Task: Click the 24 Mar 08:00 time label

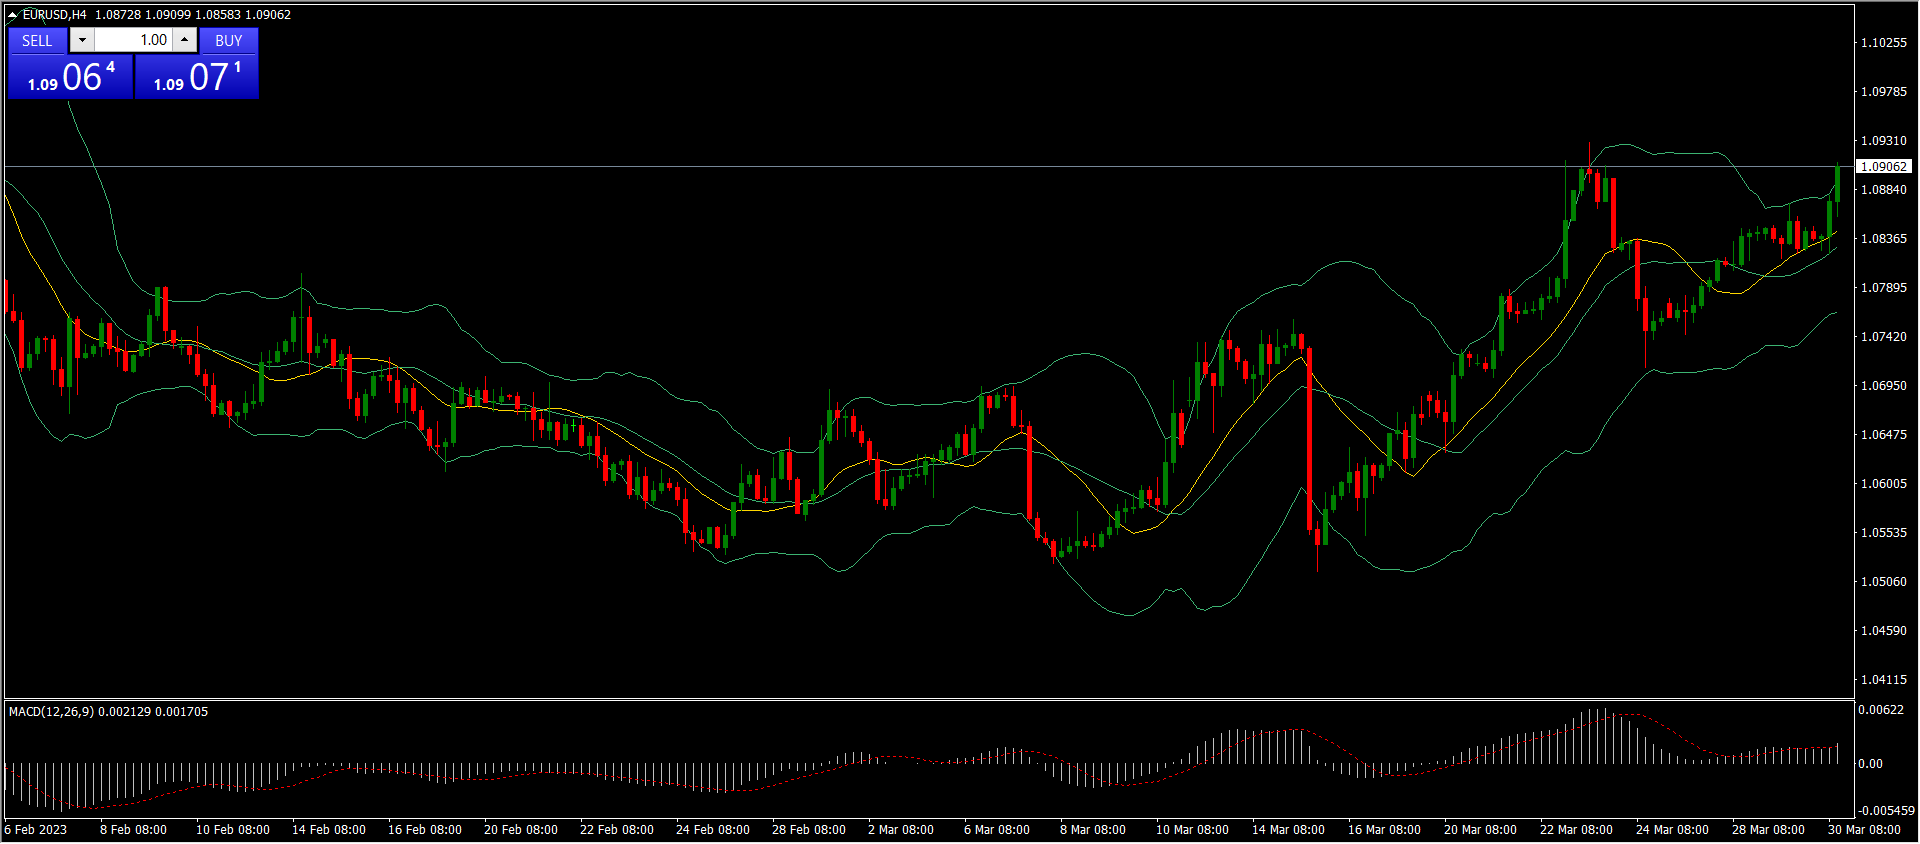Action: (1673, 830)
